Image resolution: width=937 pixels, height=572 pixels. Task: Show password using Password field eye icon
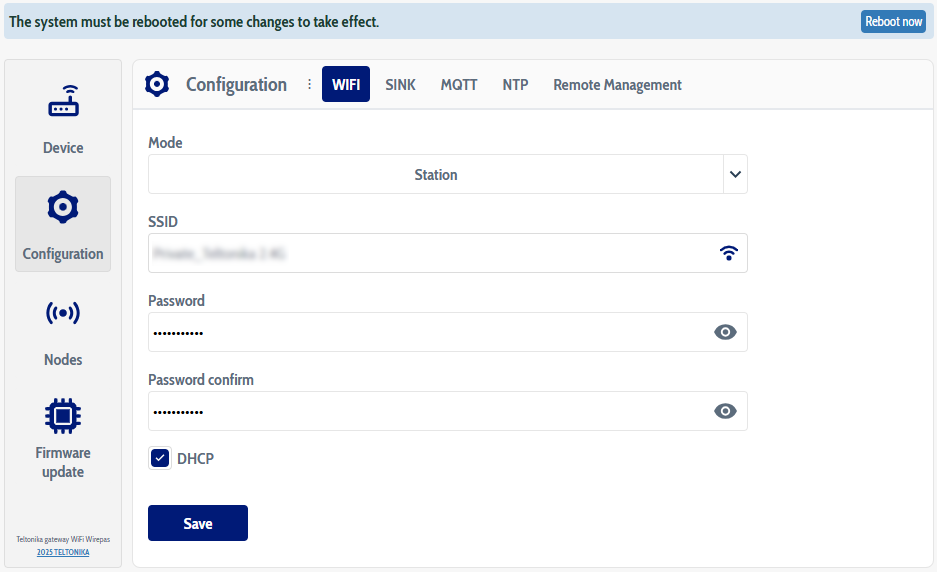pos(725,332)
